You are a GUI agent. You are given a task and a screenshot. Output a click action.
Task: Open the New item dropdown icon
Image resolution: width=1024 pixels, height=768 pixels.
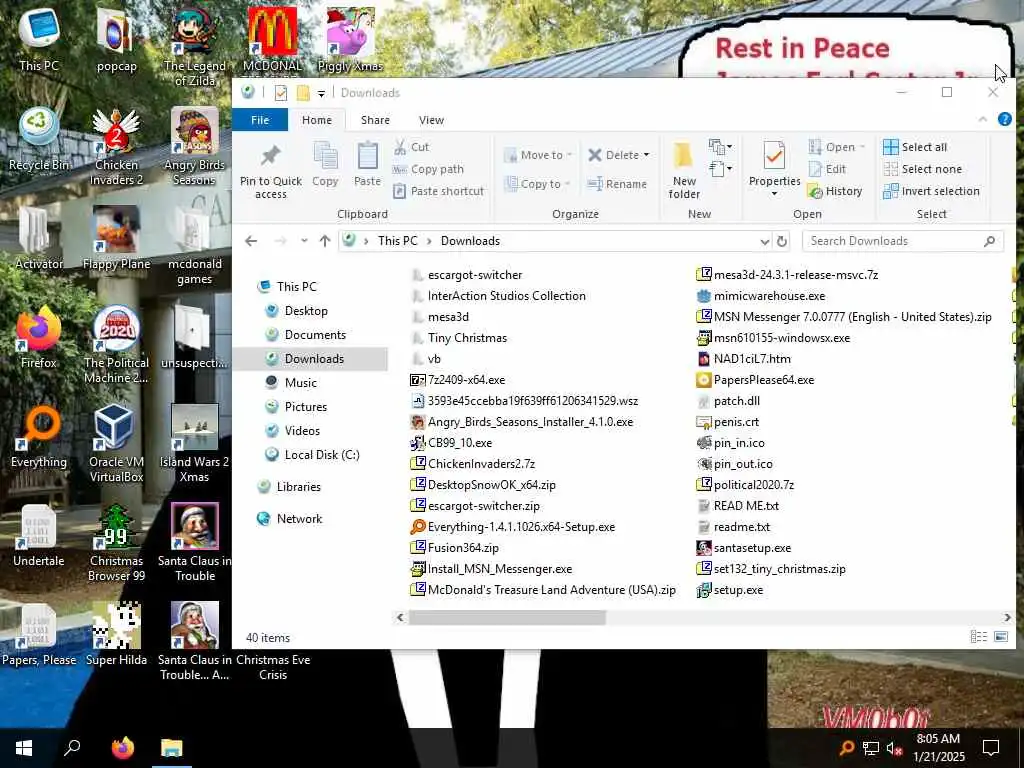click(720, 147)
